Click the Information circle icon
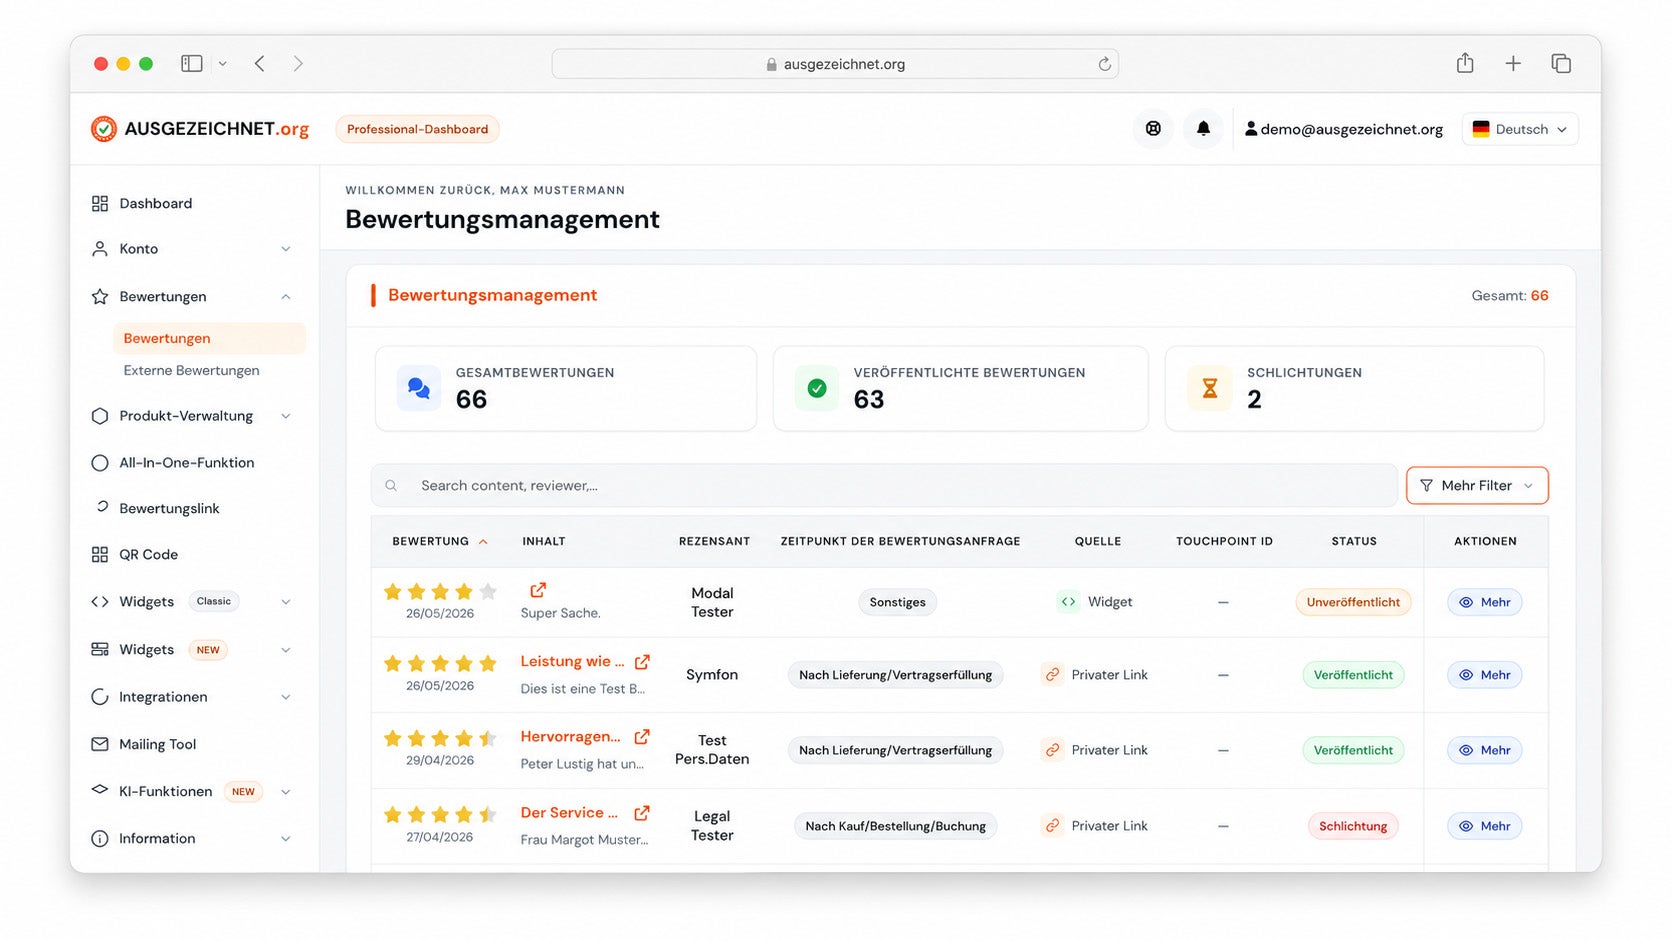This screenshot has height=941, width=1672. 100,839
